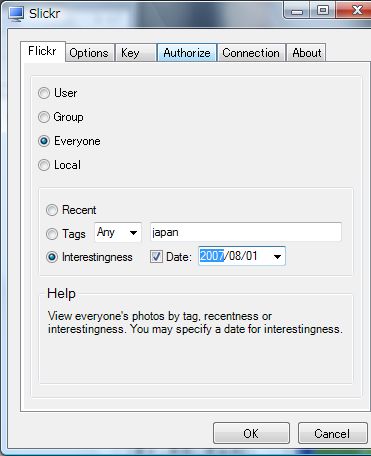Select the Interestingness radio button
Screen dimensions: 371x456
tap(52, 257)
